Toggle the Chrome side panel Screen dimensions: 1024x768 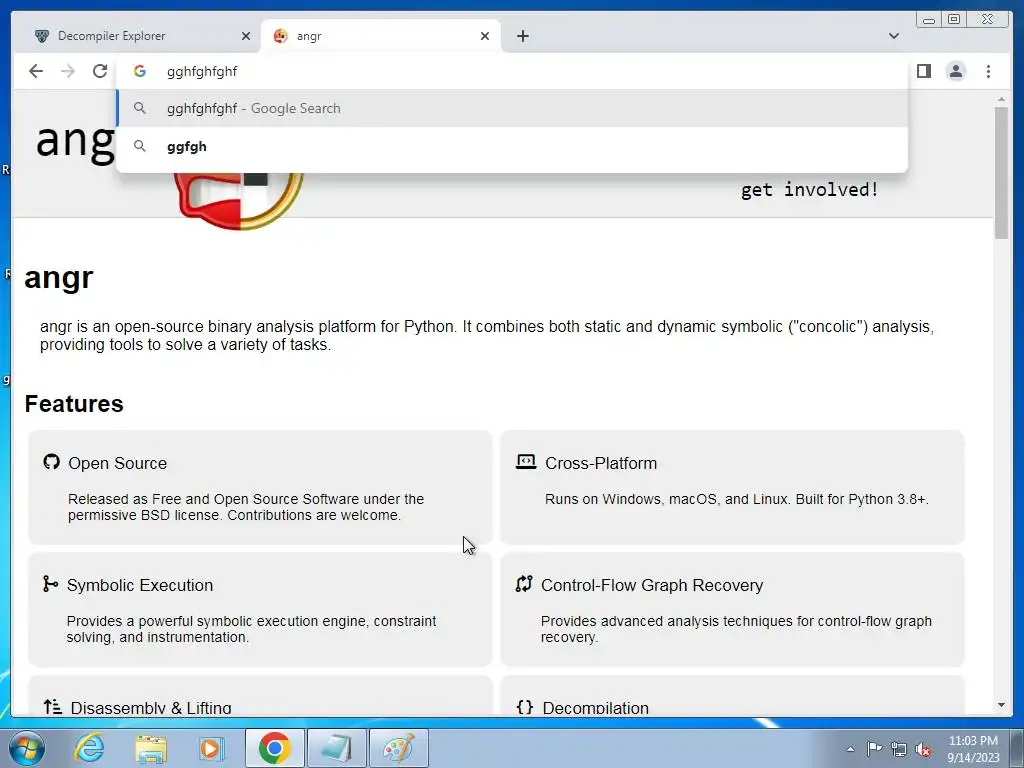923,71
